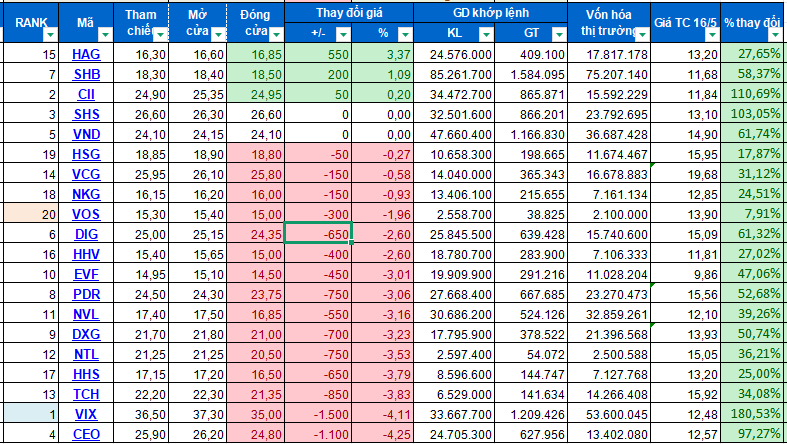Select the rank cell showing 20

tap(31, 214)
